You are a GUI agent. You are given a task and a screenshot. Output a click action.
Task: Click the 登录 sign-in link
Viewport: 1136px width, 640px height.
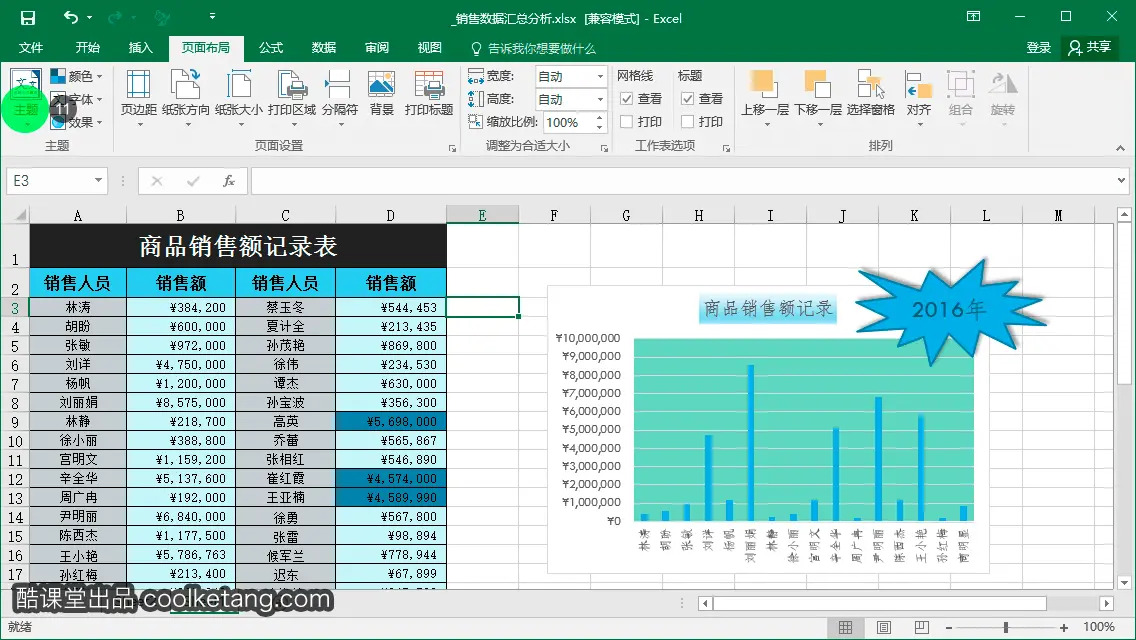point(1038,48)
